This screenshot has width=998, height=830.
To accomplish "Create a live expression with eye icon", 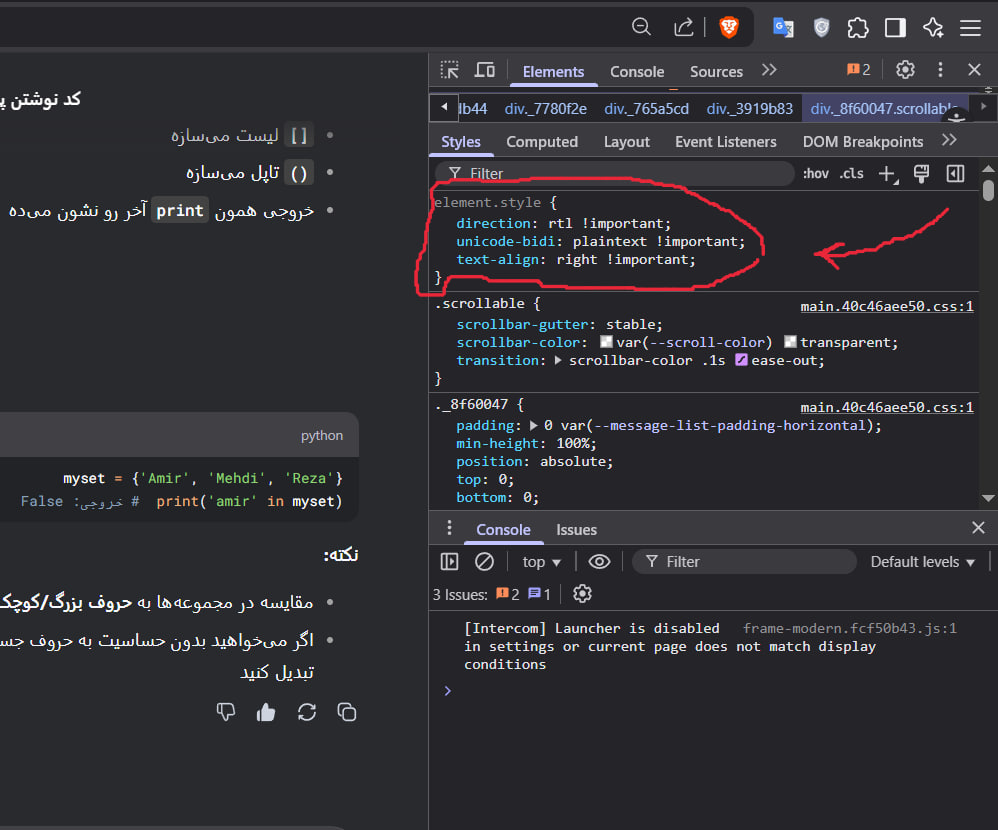I will coord(599,562).
